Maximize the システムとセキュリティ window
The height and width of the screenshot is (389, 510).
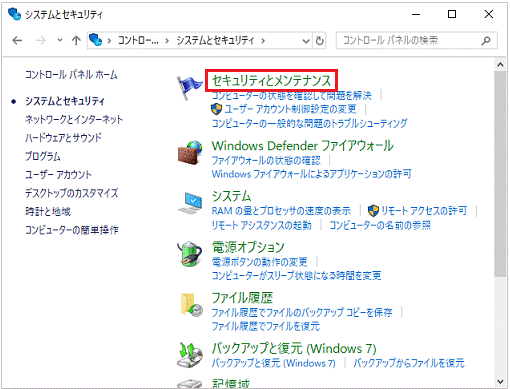coord(452,14)
